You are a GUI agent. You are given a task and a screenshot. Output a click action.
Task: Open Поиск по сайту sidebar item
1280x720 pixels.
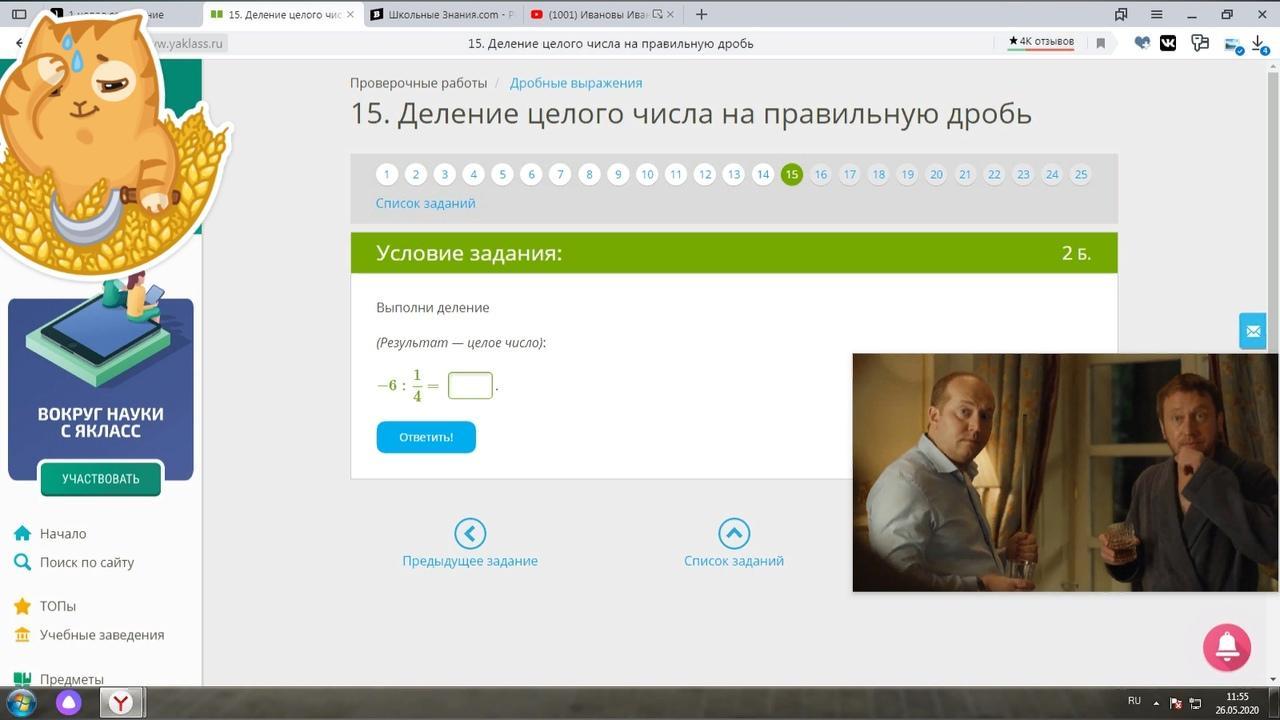pyautogui.click(x=87, y=563)
